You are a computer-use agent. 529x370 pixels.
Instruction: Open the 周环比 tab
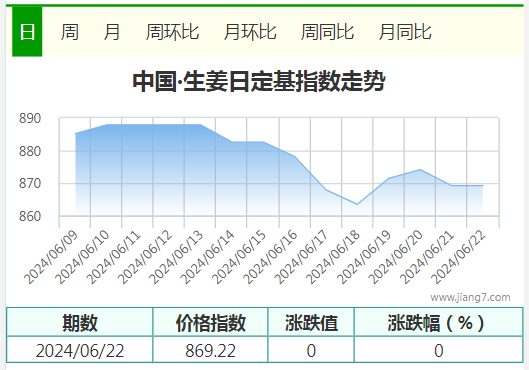[x=172, y=32]
